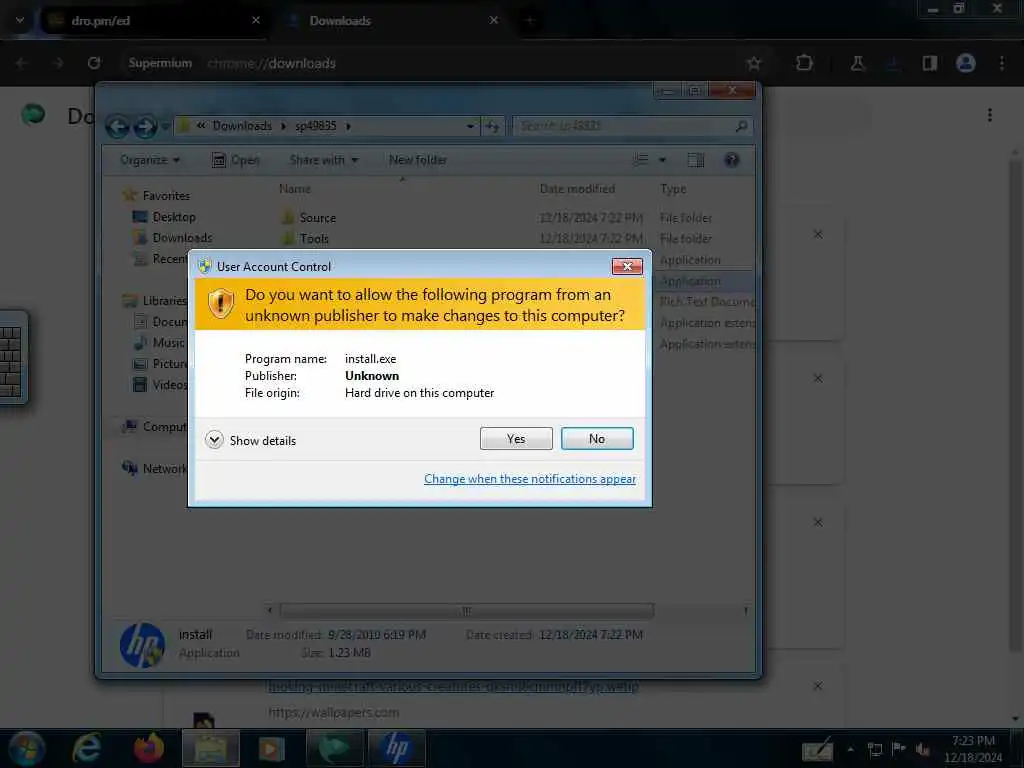Open the browser tab search dropdown

pos(20,20)
